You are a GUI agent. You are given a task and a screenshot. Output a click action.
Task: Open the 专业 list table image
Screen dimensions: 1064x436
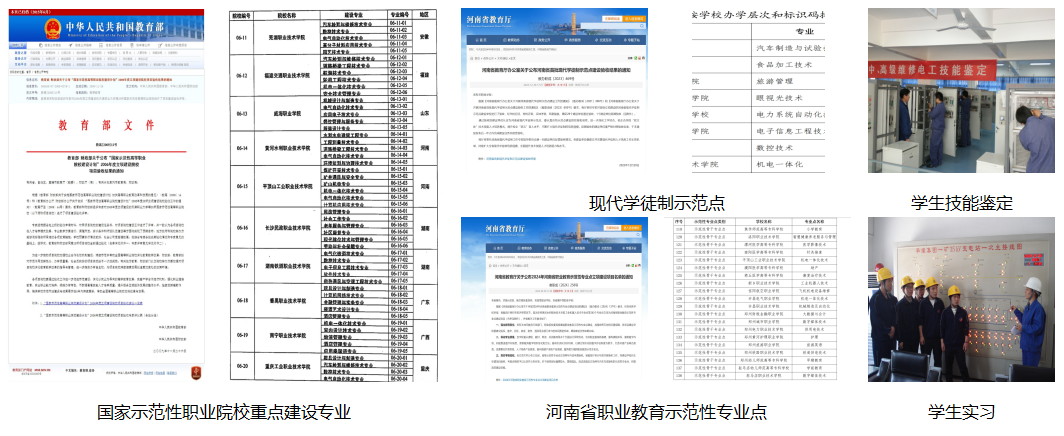coord(759,92)
